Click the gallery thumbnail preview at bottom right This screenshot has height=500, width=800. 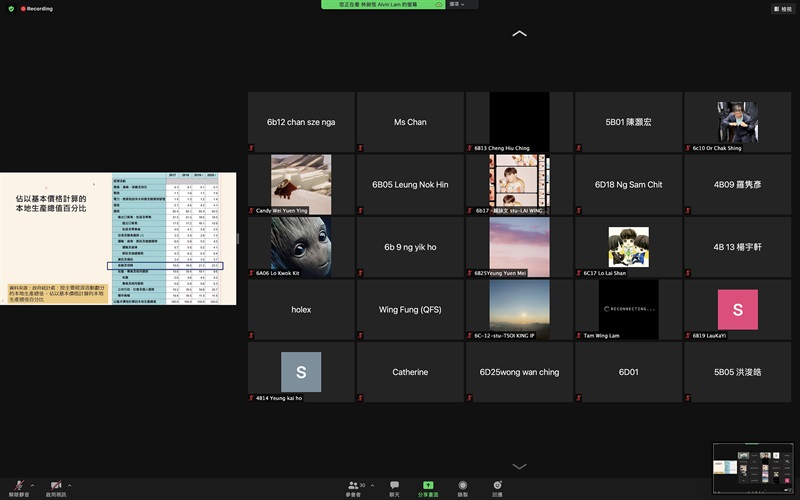pyautogui.click(x=752, y=465)
